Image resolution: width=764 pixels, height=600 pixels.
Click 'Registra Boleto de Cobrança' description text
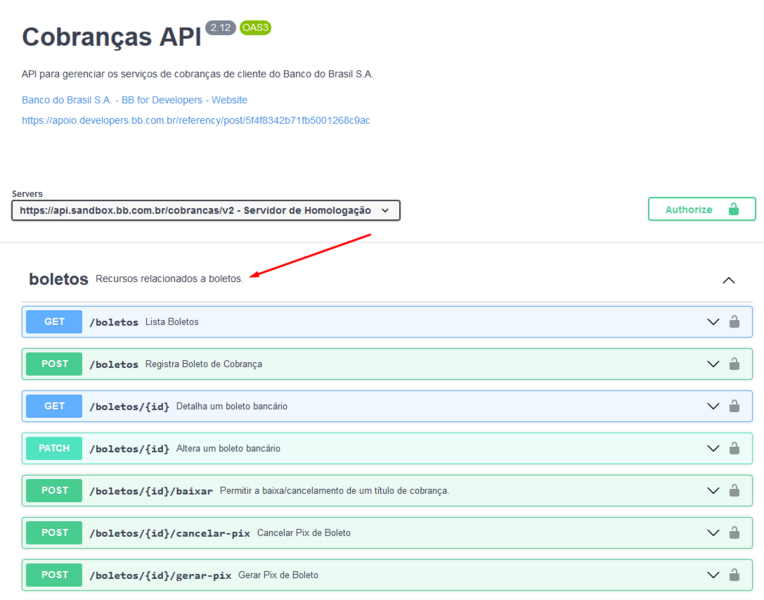point(204,364)
